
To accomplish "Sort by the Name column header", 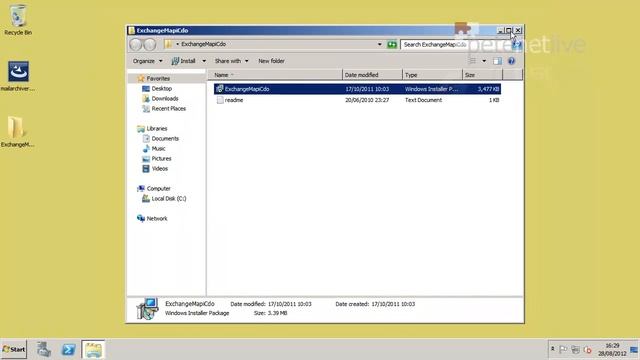I will tap(275, 75).
